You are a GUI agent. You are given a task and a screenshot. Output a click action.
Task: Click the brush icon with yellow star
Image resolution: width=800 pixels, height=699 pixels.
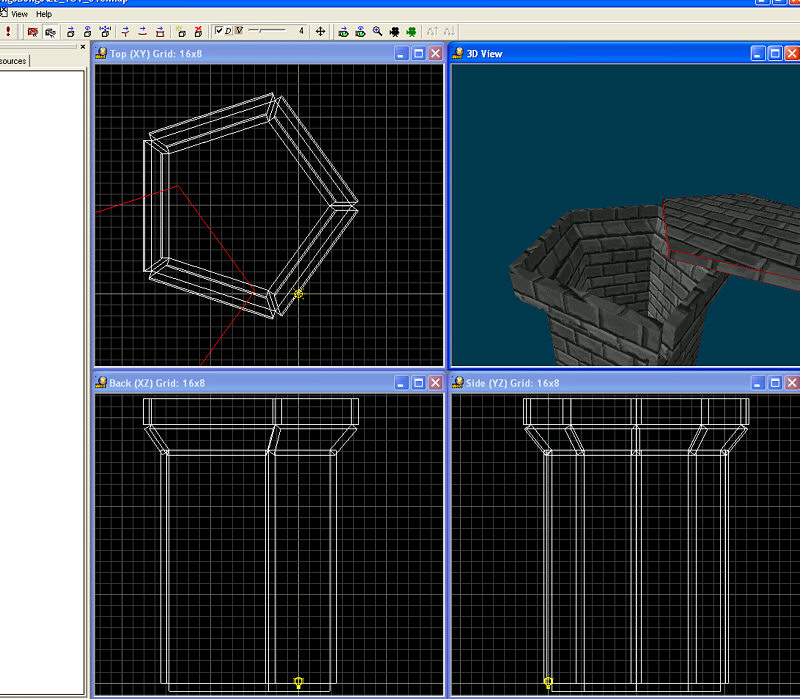(x=179, y=32)
